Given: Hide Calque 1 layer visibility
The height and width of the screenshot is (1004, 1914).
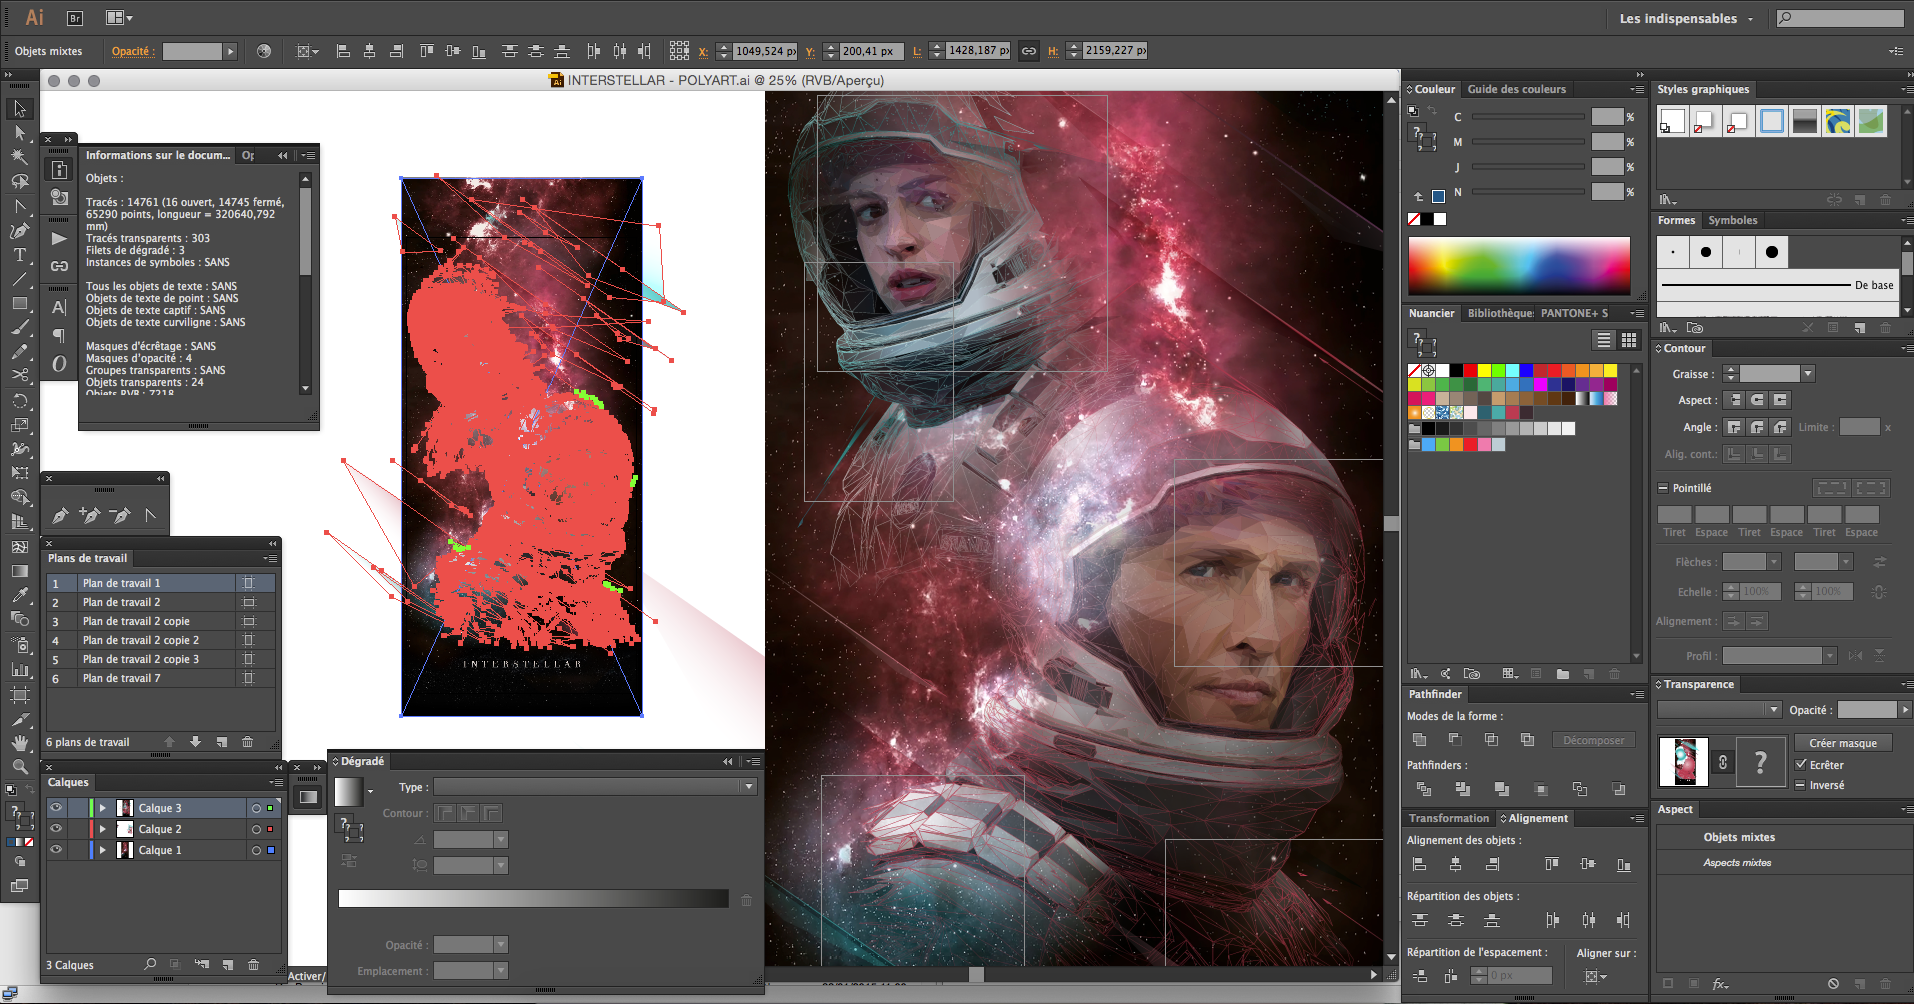Looking at the screenshot, I should [56, 850].
